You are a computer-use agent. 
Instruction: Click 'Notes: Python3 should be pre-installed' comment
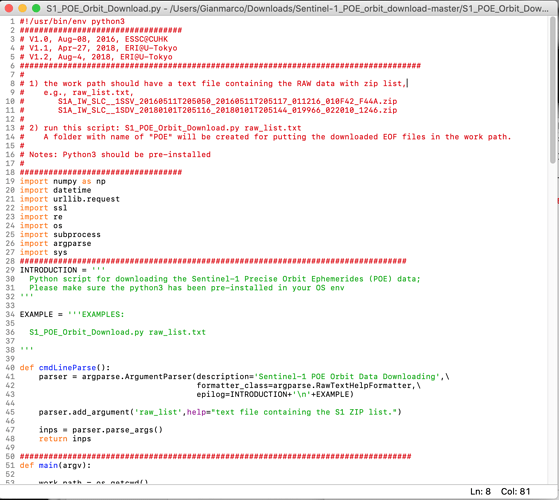point(115,155)
